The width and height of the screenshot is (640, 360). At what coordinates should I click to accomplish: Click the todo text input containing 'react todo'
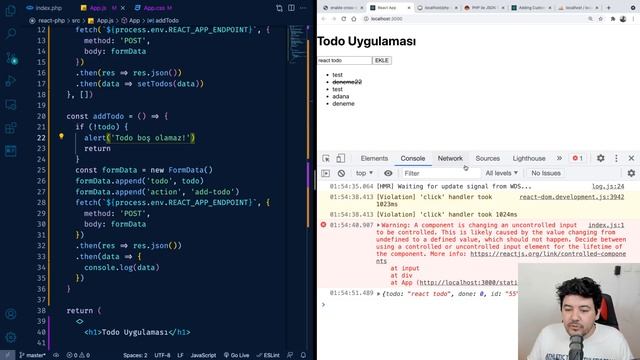click(x=344, y=60)
